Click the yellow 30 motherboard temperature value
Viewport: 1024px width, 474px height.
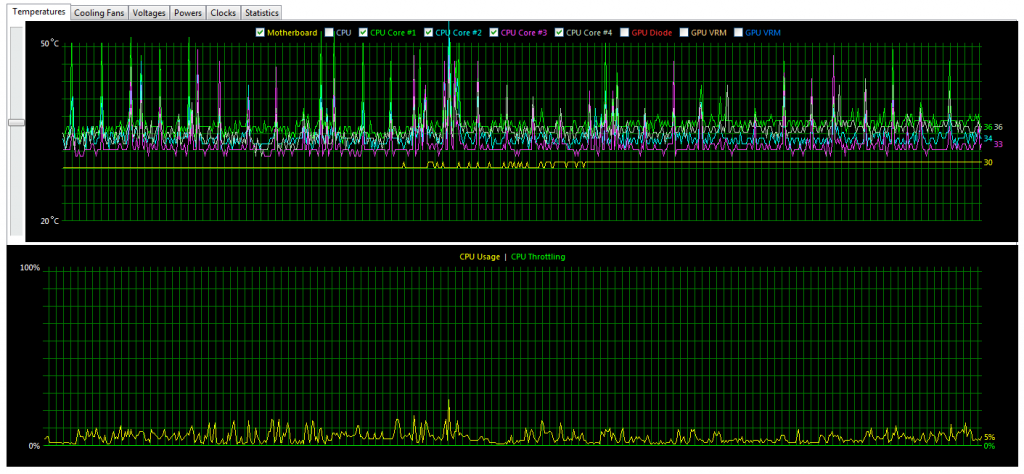click(x=987, y=163)
